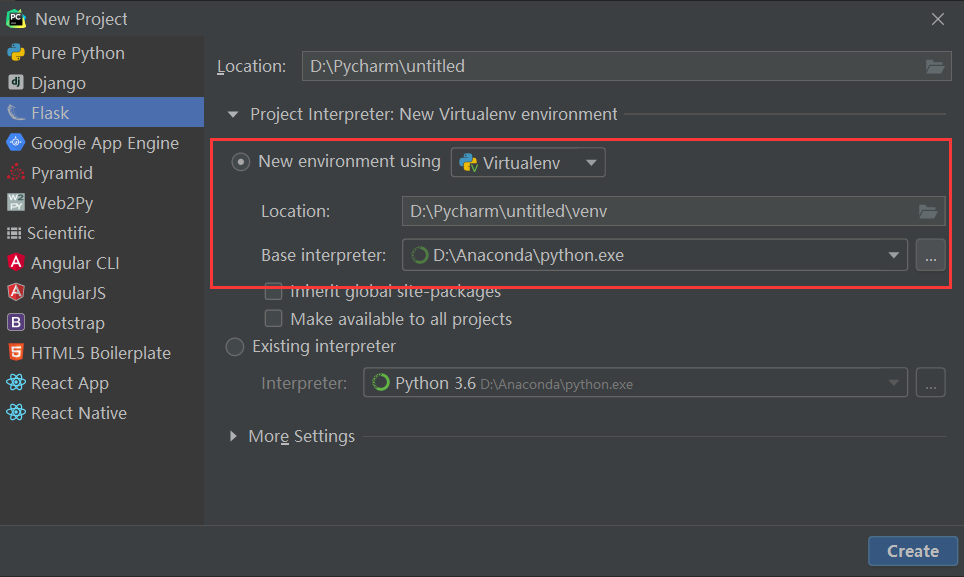Image resolution: width=964 pixels, height=577 pixels.
Task: Edit the venv Location path field
Action: click(673, 211)
